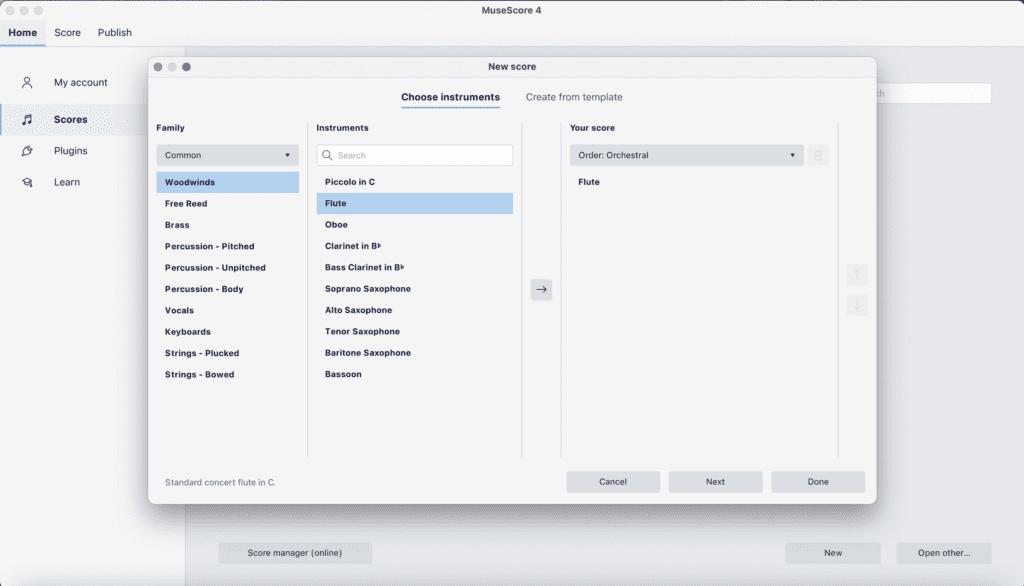Select Clarinet in B♭ instrument

tap(415, 246)
